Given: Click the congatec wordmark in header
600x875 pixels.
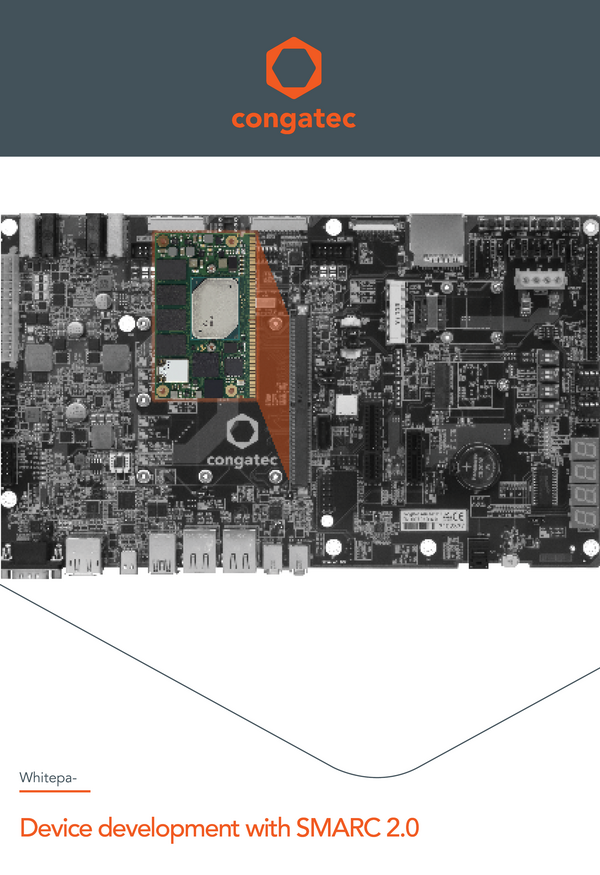Looking at the screenshot, I should [294, 119].
